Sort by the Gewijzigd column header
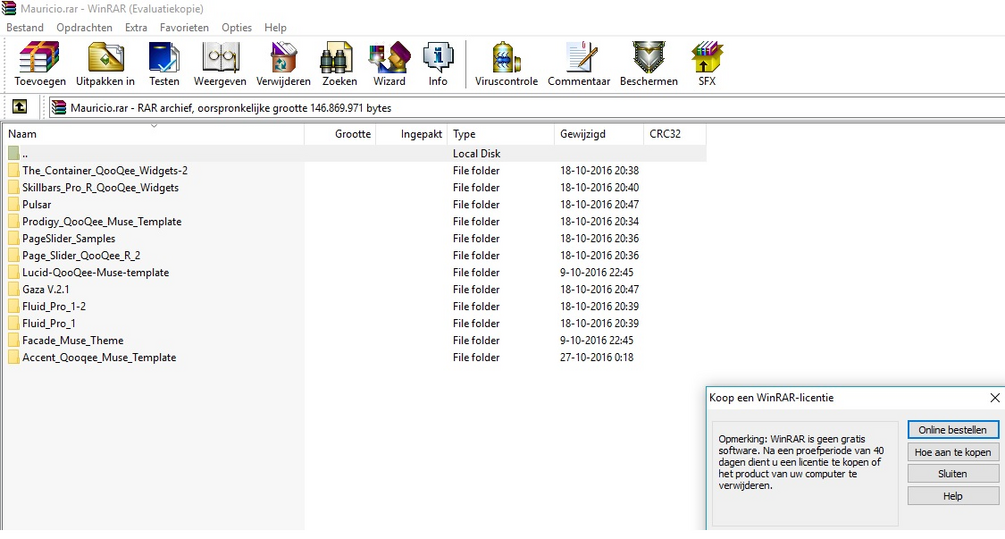The height and width of the screenshot is (539, 1005). coord(599,134)
